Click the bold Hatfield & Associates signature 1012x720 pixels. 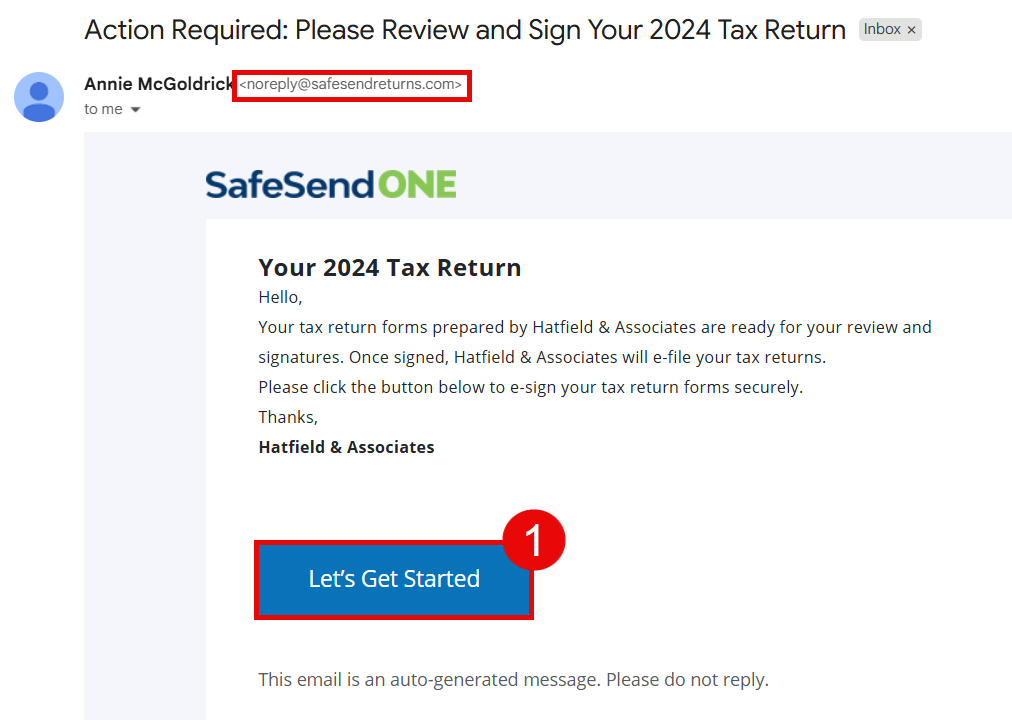click(x=346, y=447)
